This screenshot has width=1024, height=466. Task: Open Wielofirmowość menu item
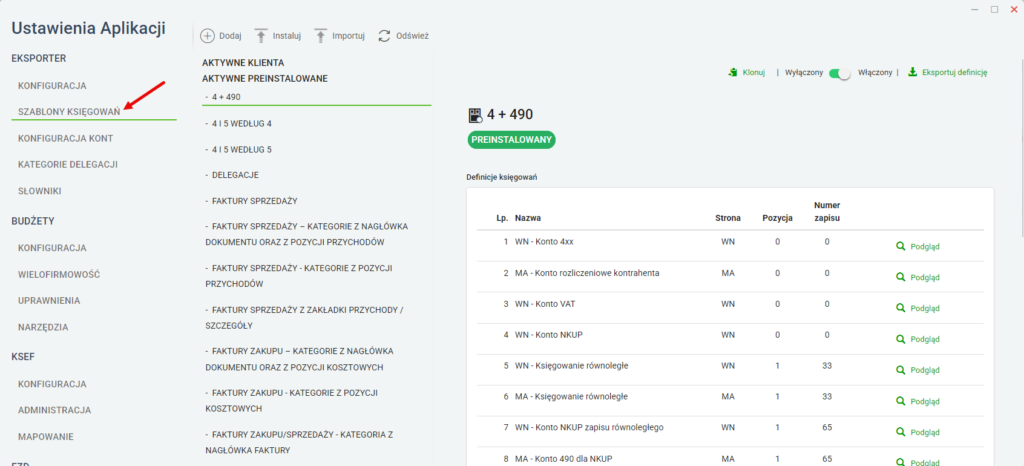59,275
